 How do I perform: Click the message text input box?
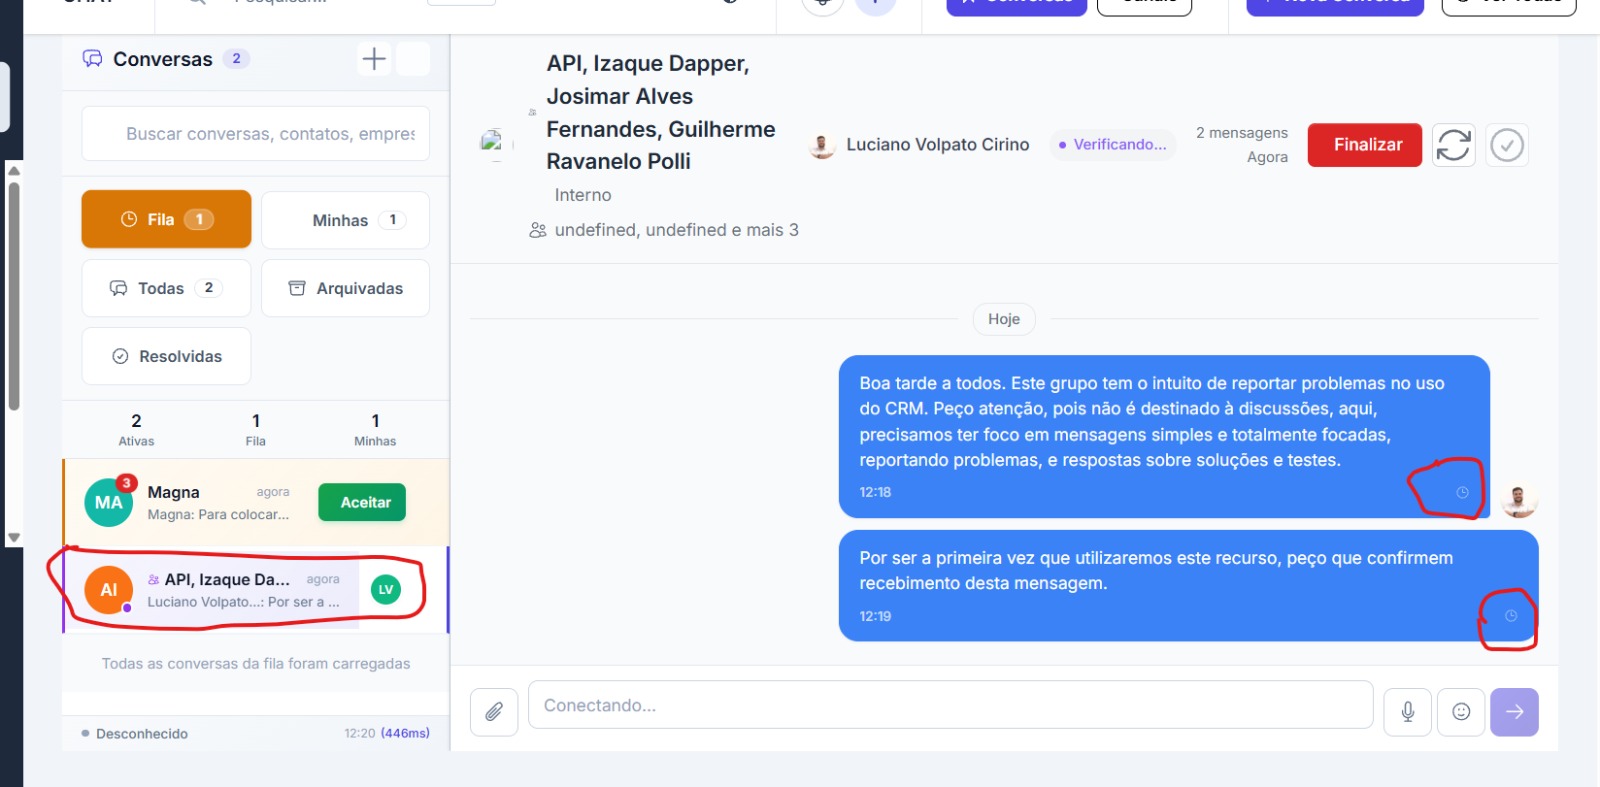coord(950,706)
